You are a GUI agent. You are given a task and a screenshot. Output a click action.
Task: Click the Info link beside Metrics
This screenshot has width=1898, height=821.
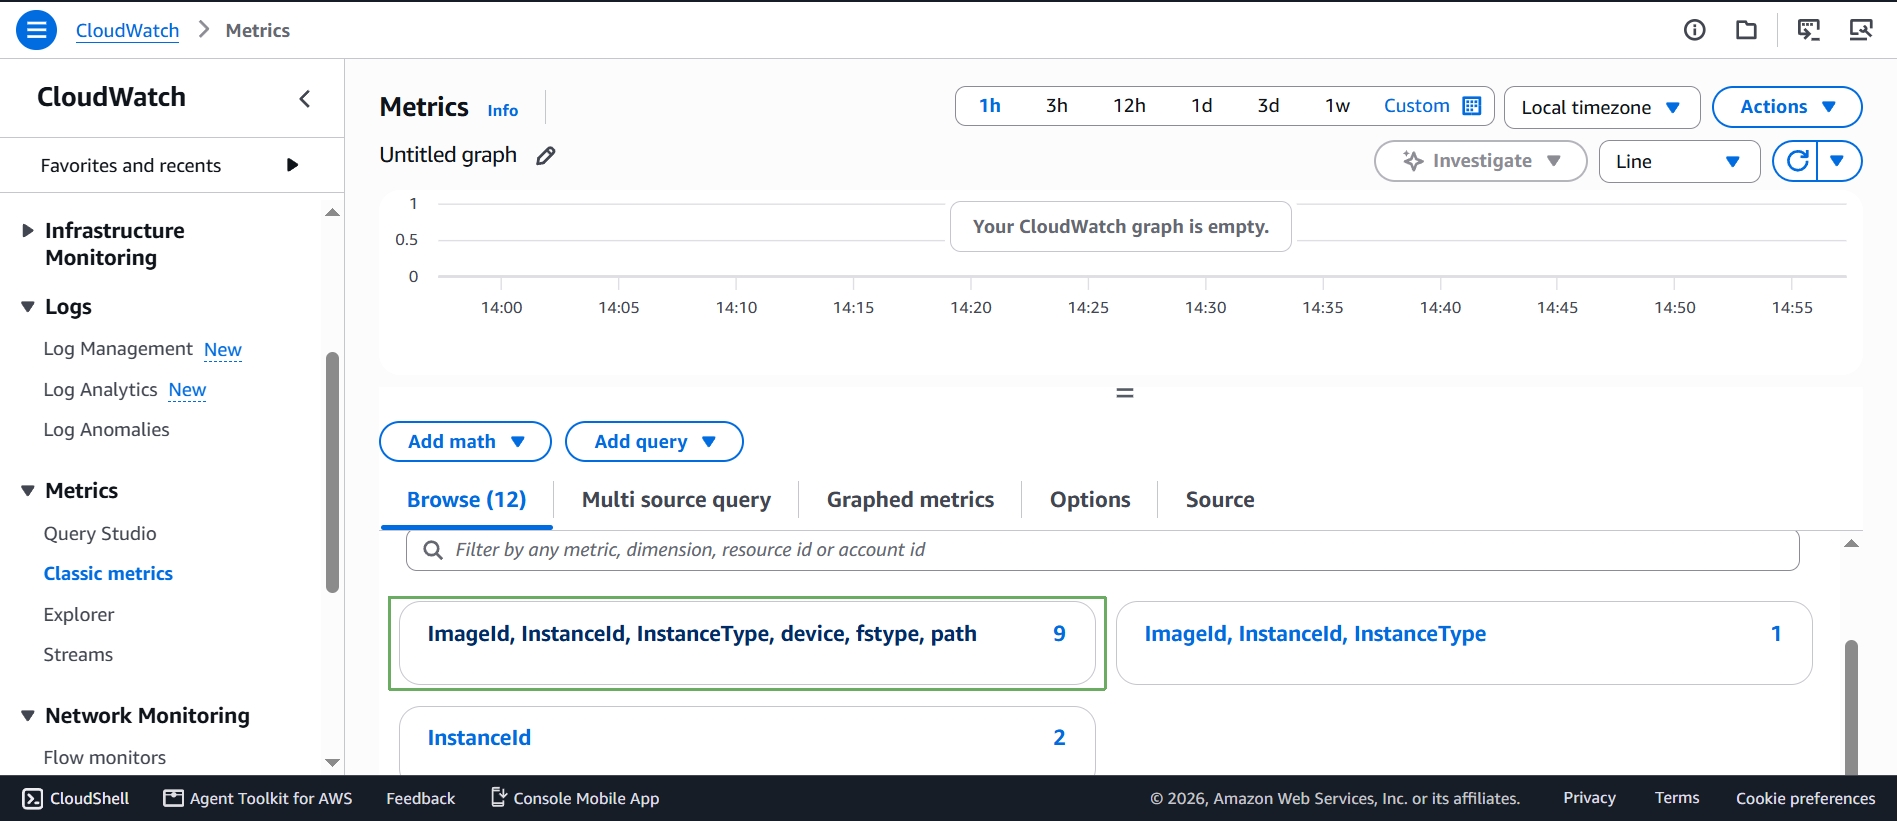pos(503,110)
